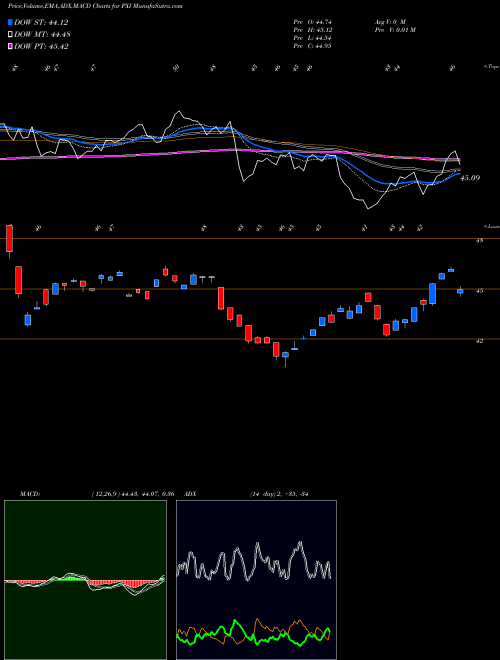Click the 48 price axis label
The height and width of the screenshot is (660, 500).
click(479, 241)
